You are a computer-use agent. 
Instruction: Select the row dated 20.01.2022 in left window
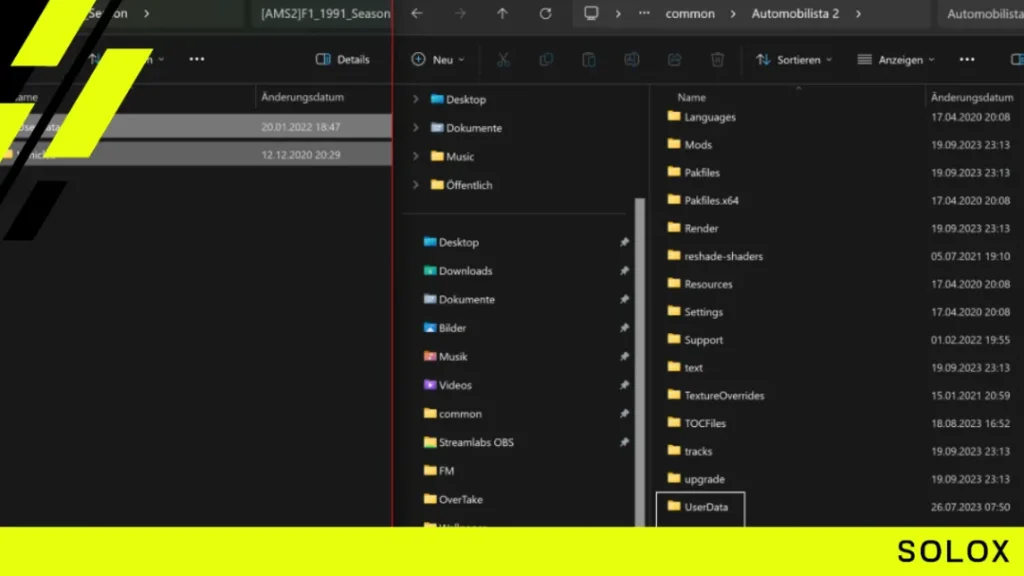coord(196,127)
